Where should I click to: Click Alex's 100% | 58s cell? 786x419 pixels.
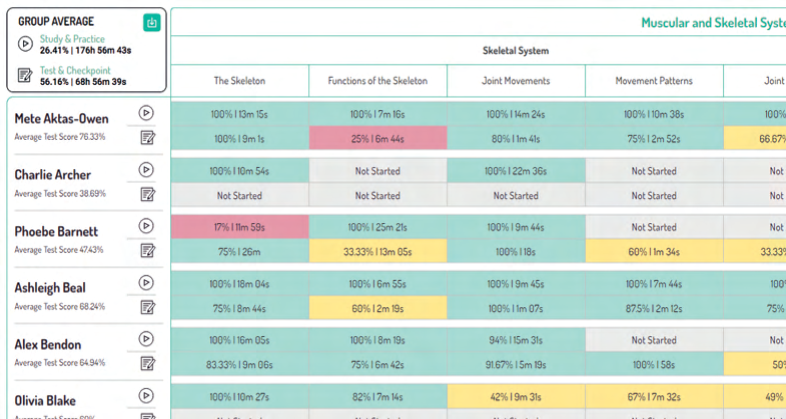coord(654,364)
